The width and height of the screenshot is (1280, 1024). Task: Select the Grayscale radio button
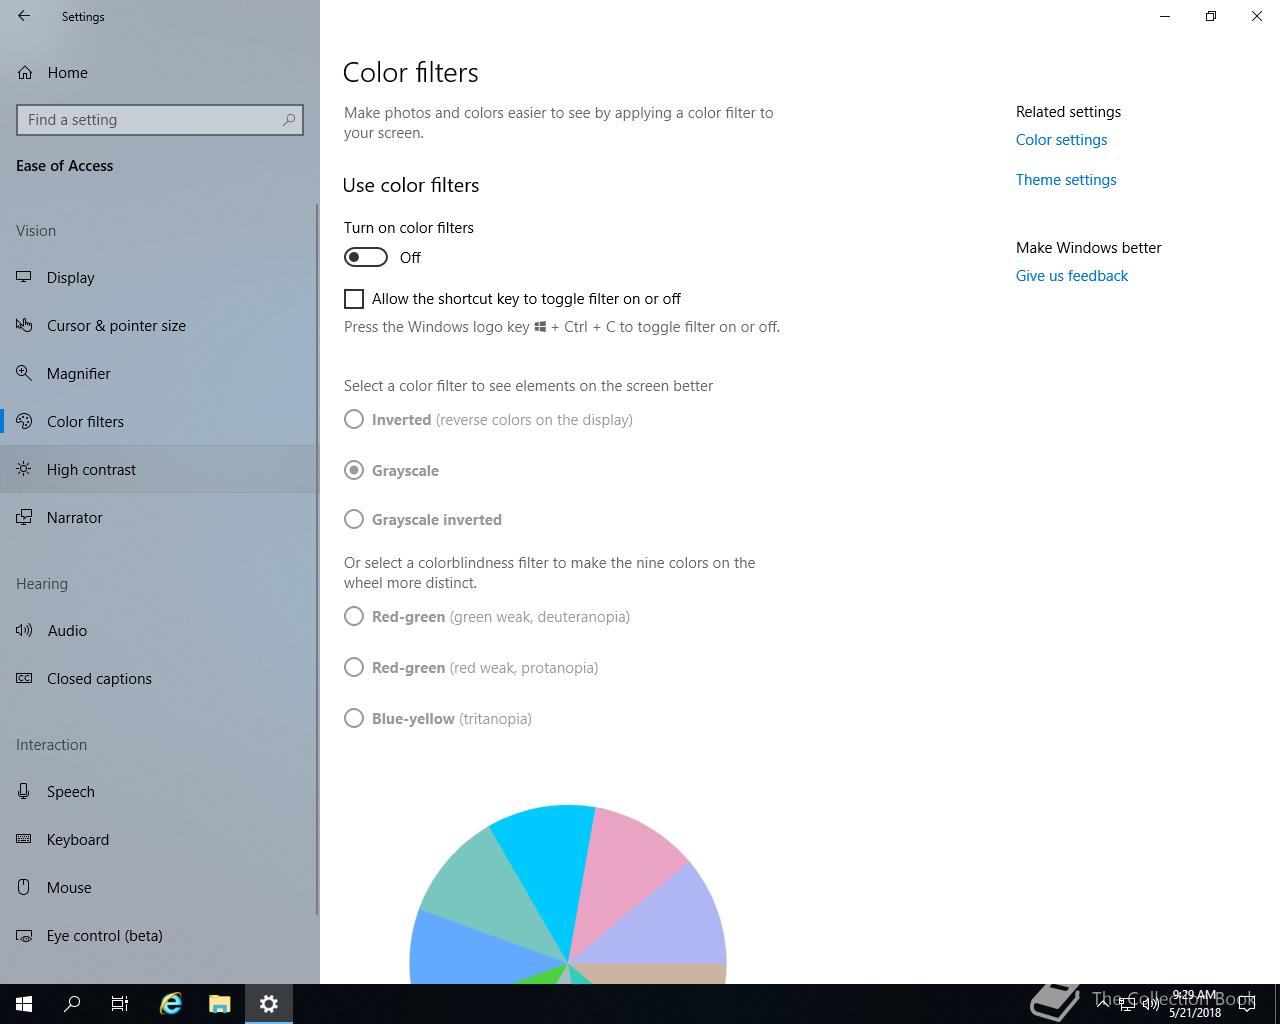[x=354, y=470]
